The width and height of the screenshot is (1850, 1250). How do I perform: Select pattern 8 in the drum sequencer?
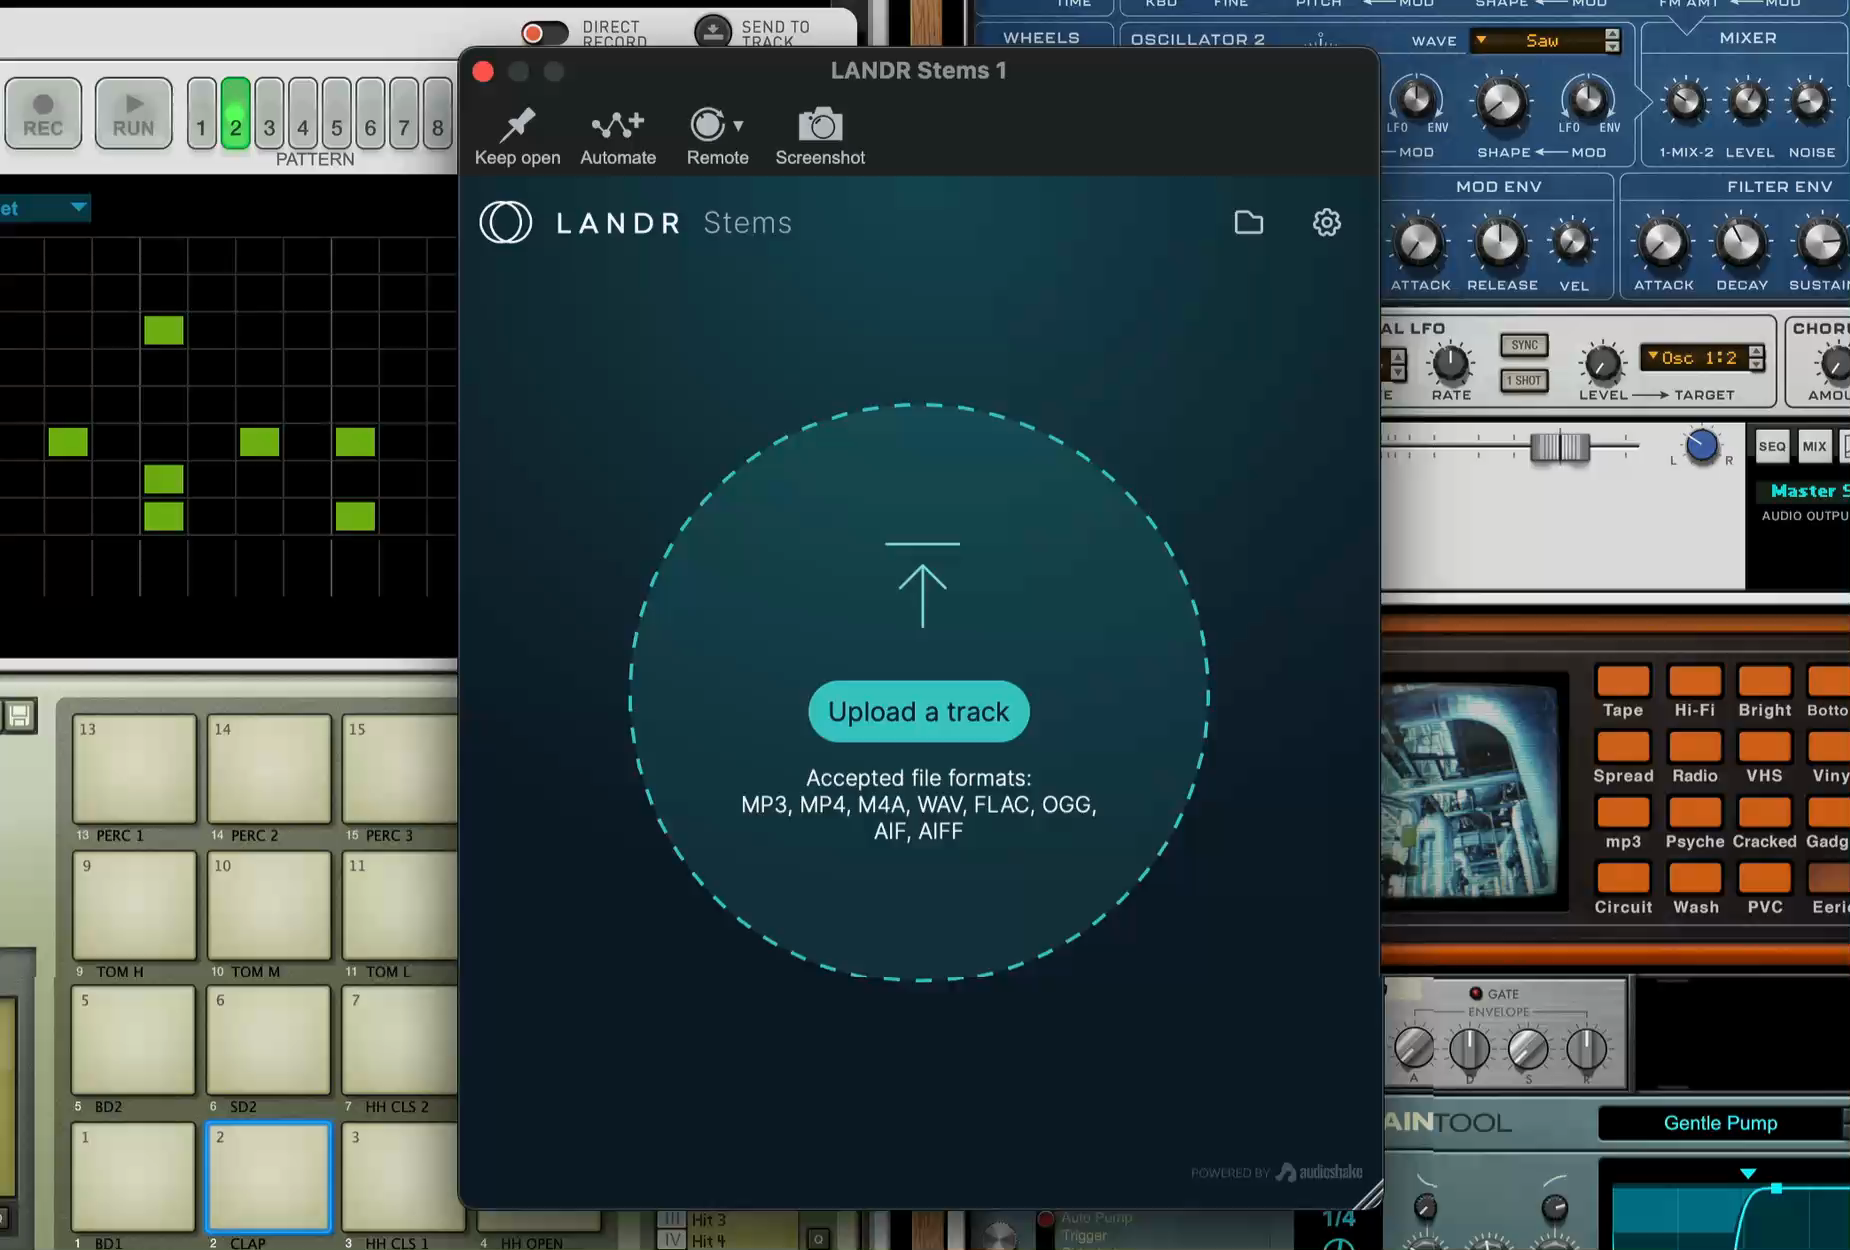(x=438, y=114)
